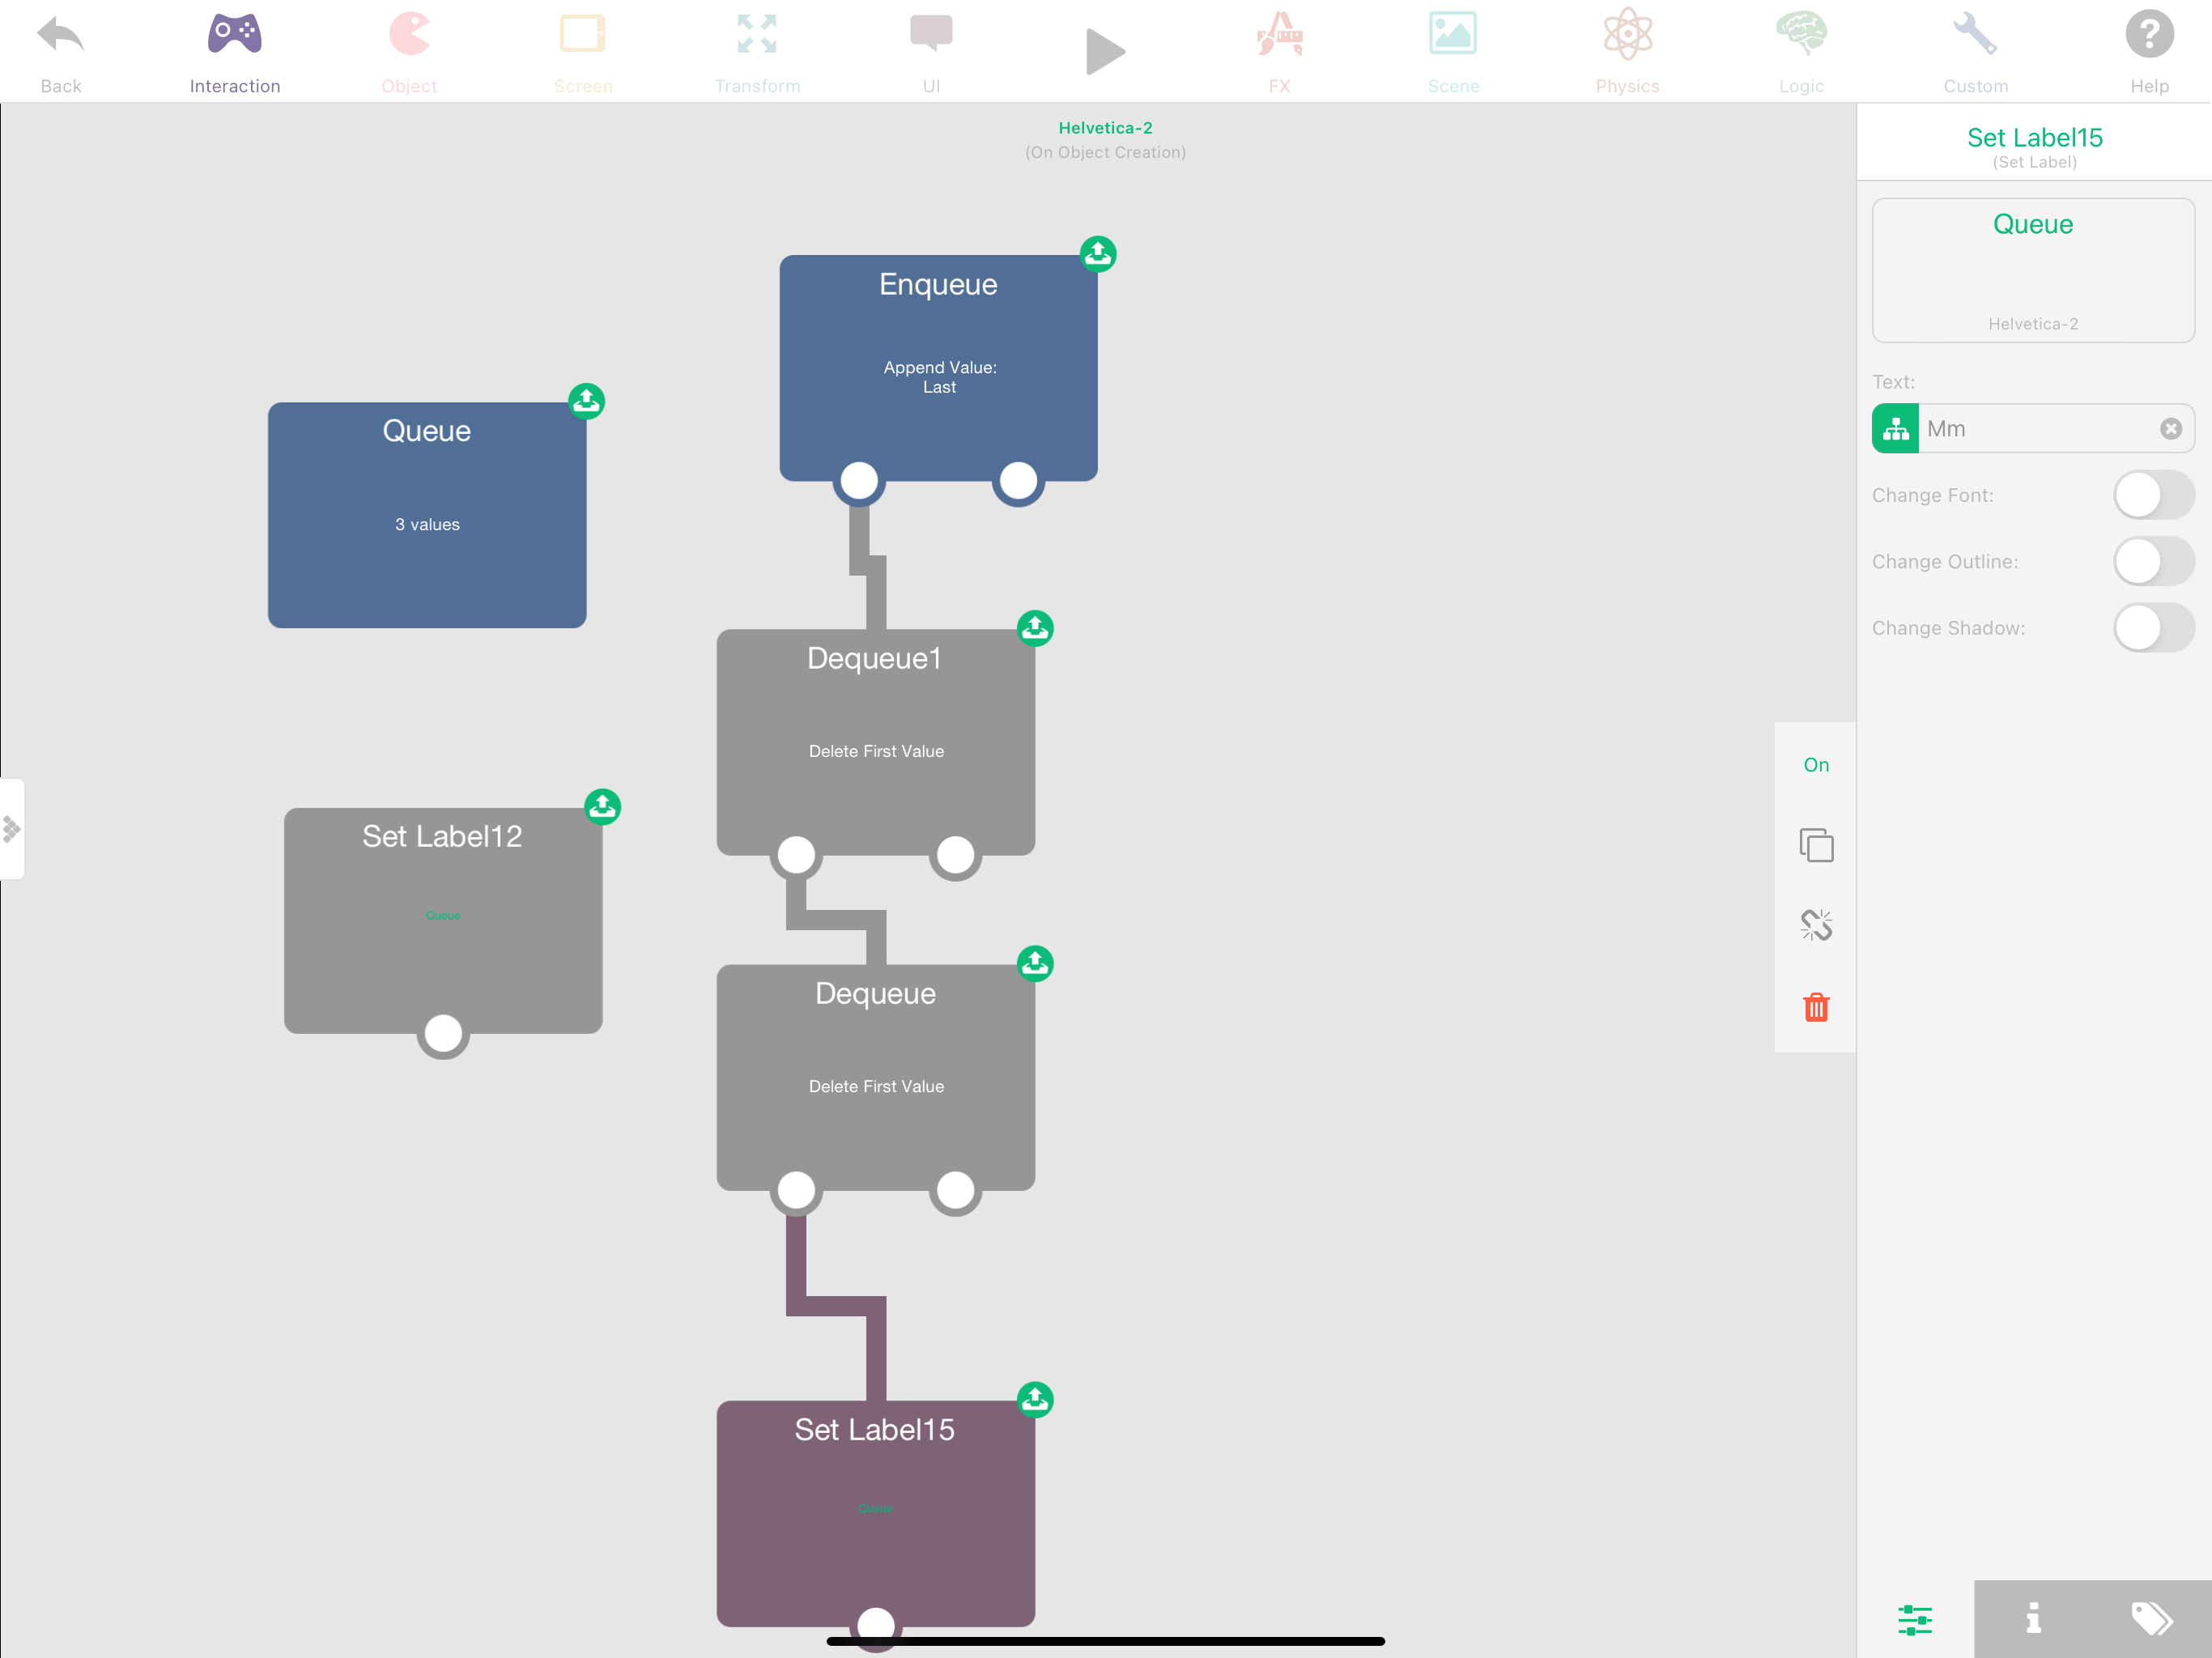Screen dimensions: 2212x1658
Task: Open the Physics behaviors category
Action: click(x=1627, y=50)
